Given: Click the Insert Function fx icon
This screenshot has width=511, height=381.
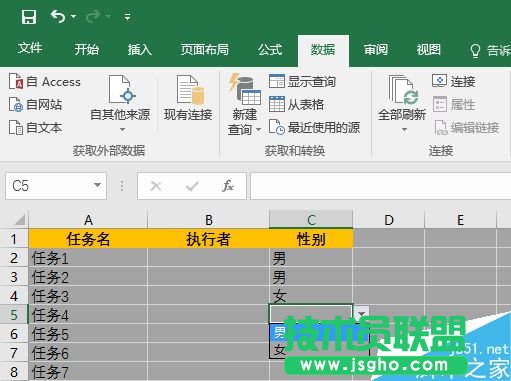Looking at the screenshot, I should click(x=228, y=186).
